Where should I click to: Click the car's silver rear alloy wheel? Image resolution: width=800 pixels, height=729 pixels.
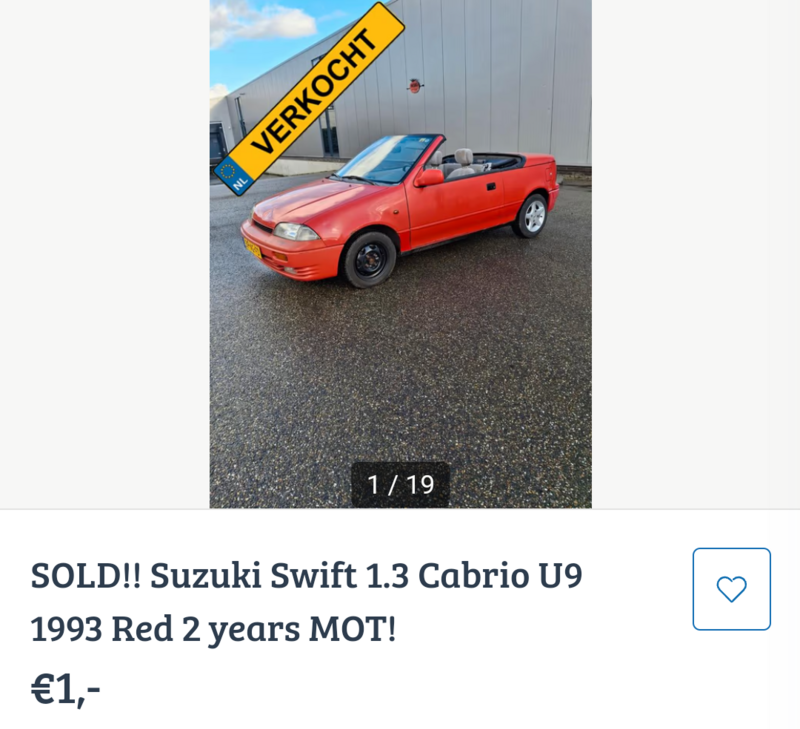(534, 216)
